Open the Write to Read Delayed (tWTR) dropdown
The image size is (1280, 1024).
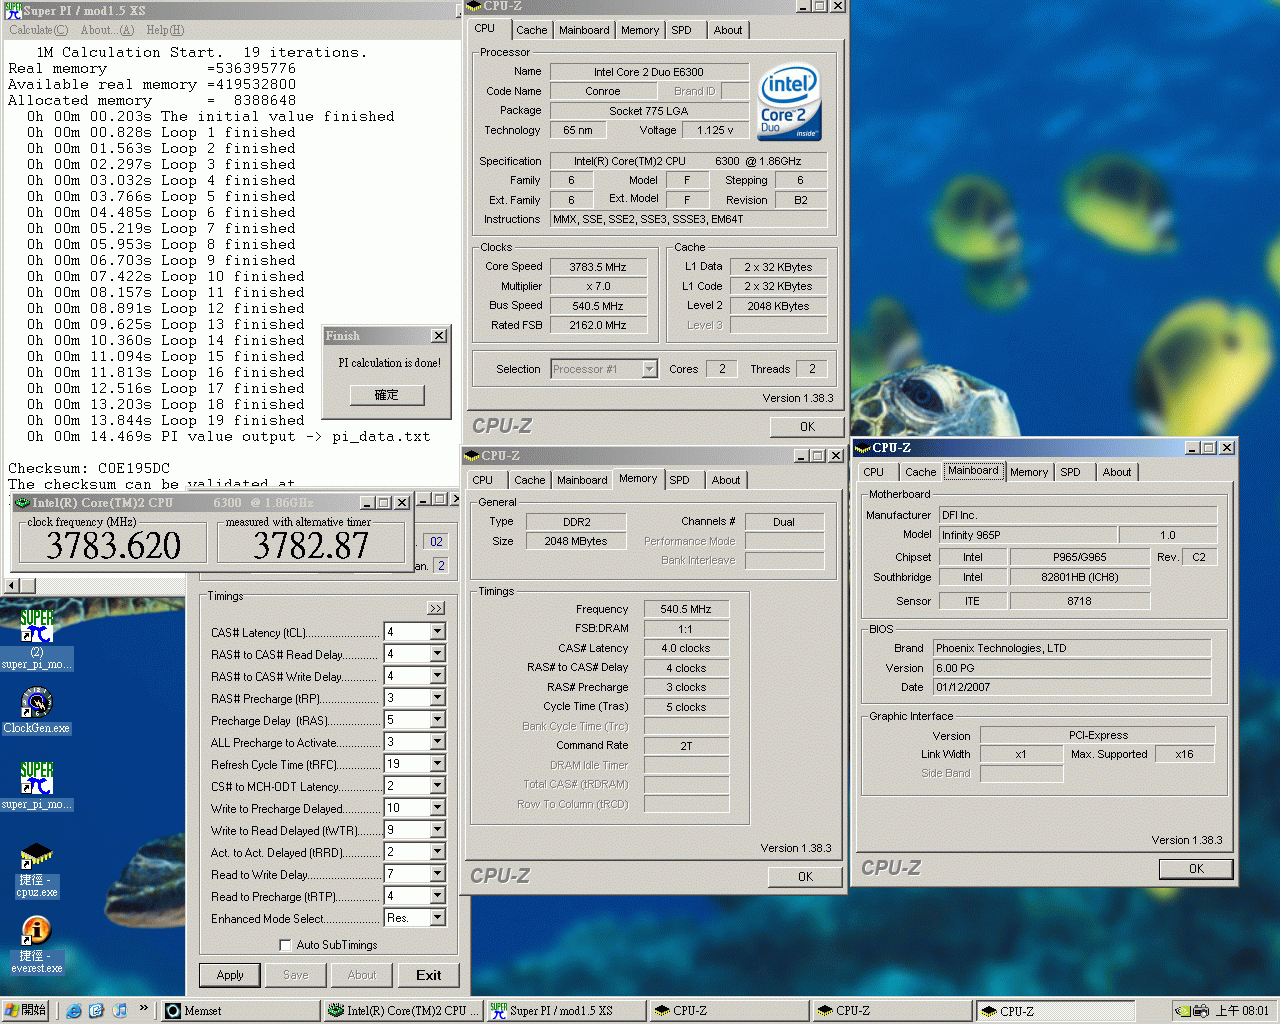tap(437, 830)
